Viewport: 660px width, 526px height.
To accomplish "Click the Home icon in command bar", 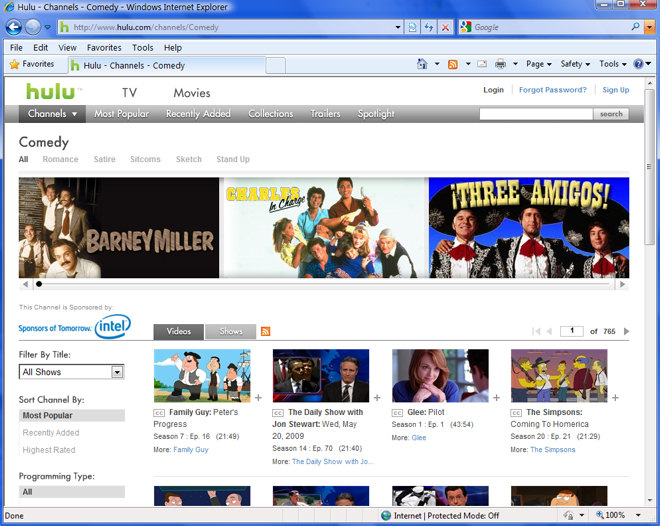I will tap(422, 64).
